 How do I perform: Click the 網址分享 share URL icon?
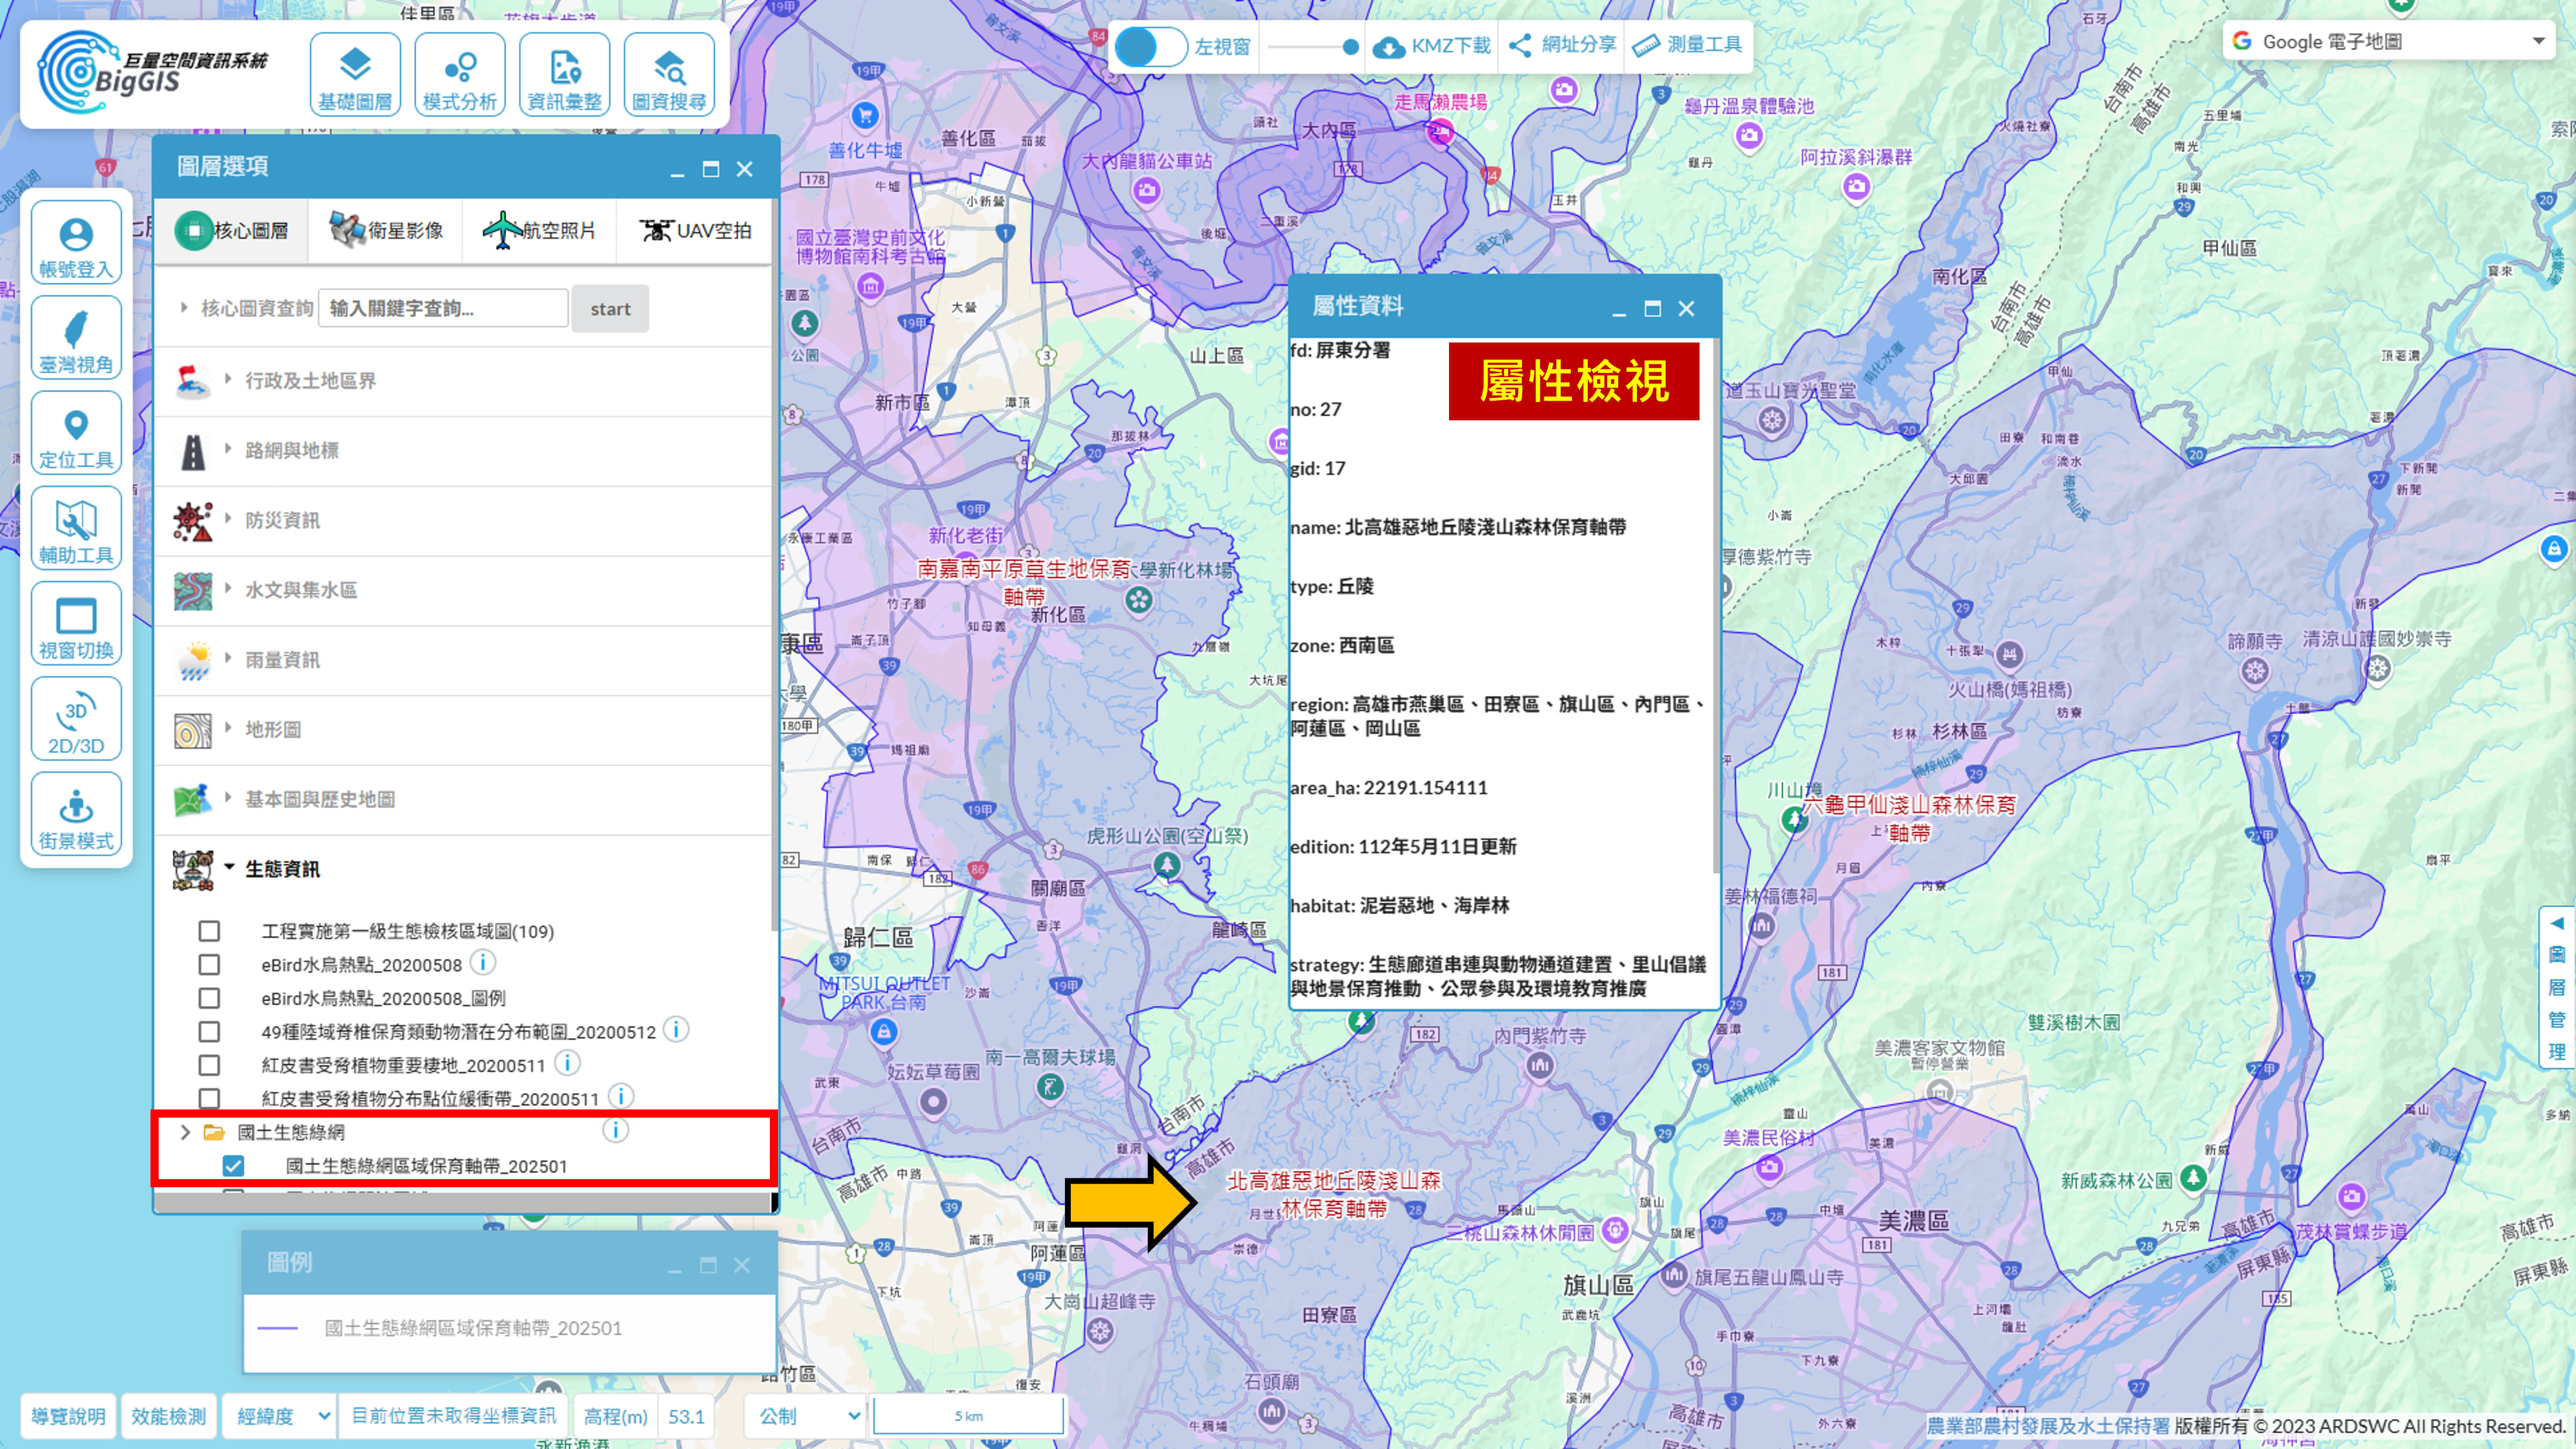(x=1520, y=45)
